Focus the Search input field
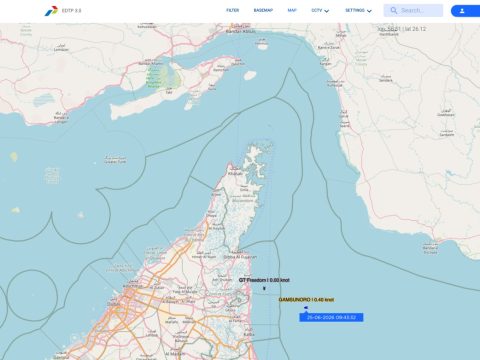480x360 pixels. pos(413,10)
